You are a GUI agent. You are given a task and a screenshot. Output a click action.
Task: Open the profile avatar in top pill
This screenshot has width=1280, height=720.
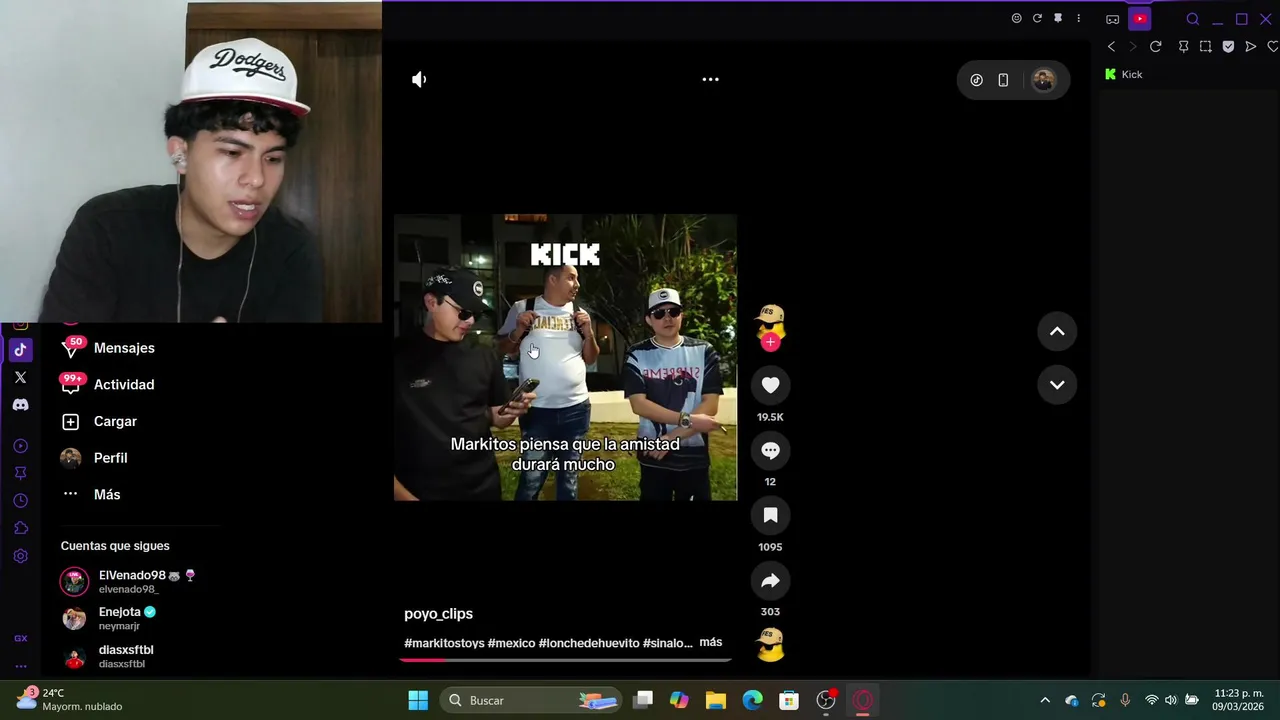1043,80
